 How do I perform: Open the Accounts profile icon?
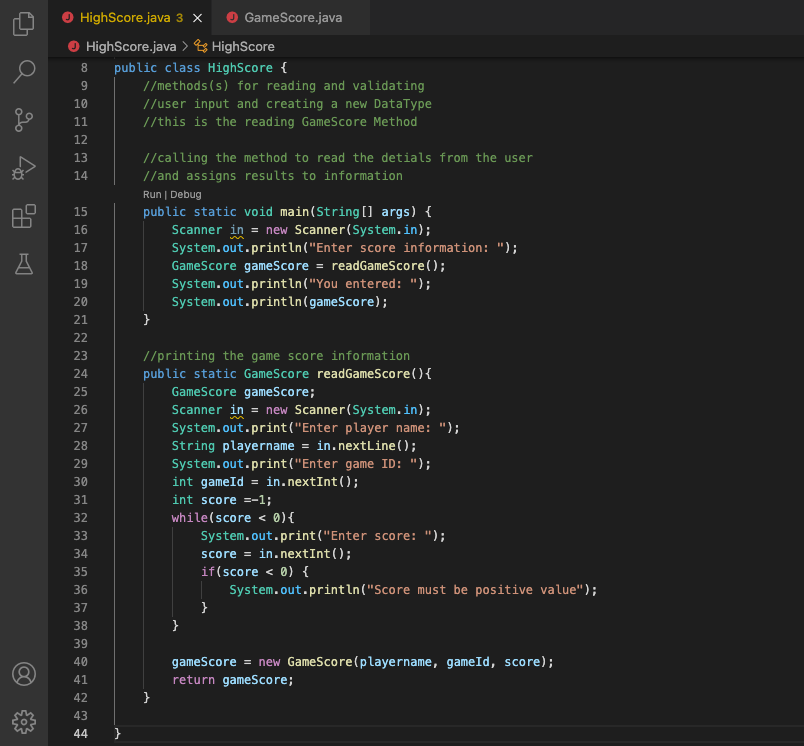click(x=24, y=674)
